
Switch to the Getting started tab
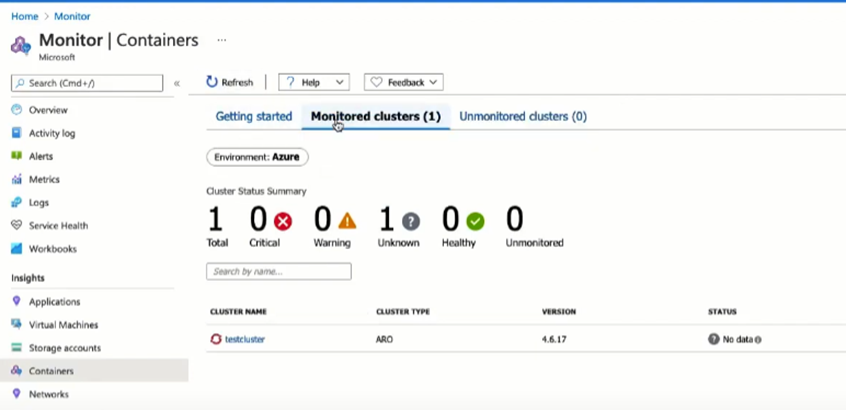[254, 116]
